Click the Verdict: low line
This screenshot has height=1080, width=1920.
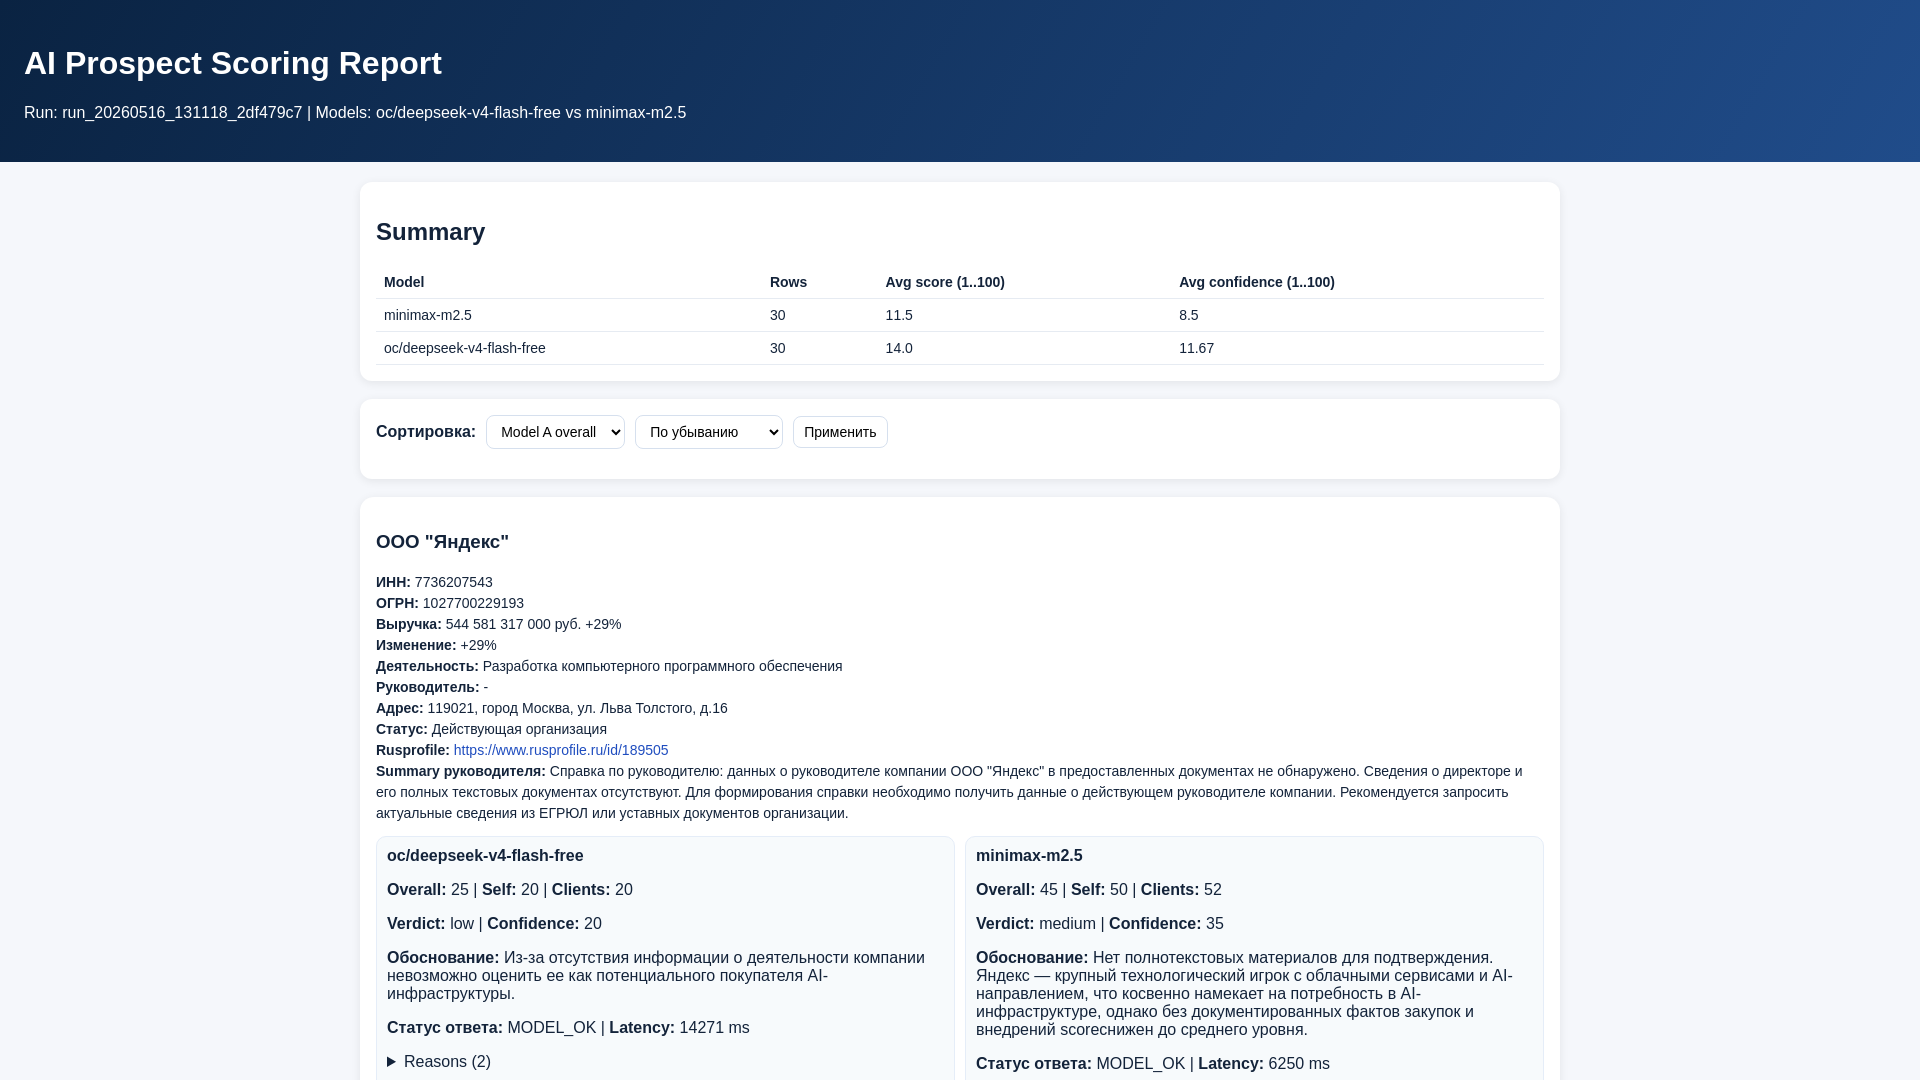tap(494, 924)
